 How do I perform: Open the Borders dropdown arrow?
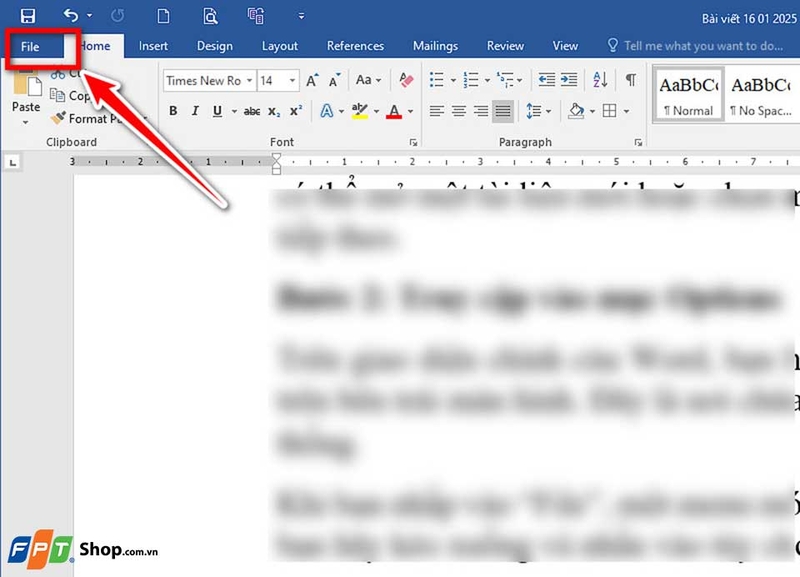627,111
